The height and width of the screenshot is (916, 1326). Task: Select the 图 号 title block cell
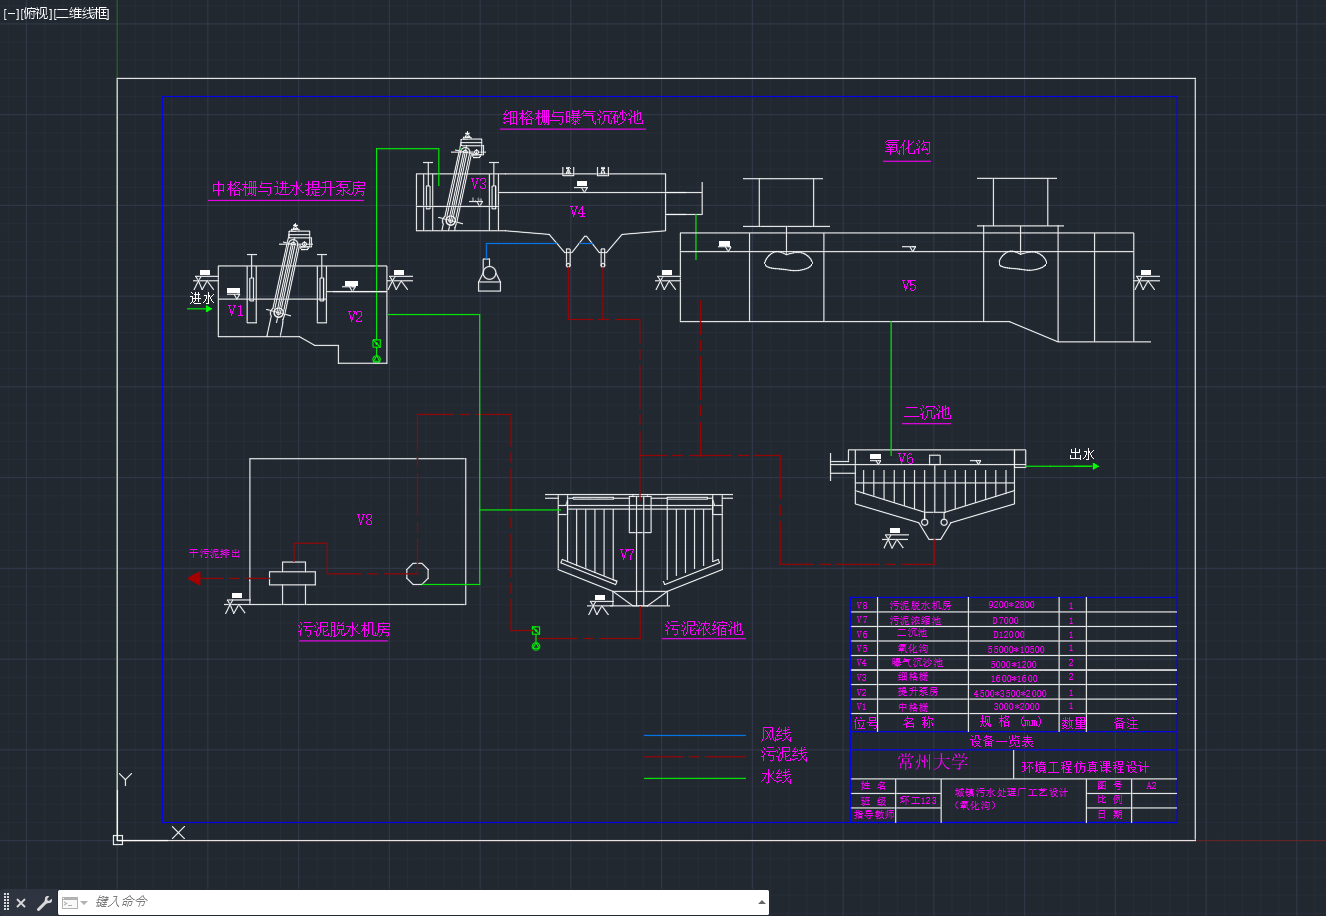(1109, 786)
